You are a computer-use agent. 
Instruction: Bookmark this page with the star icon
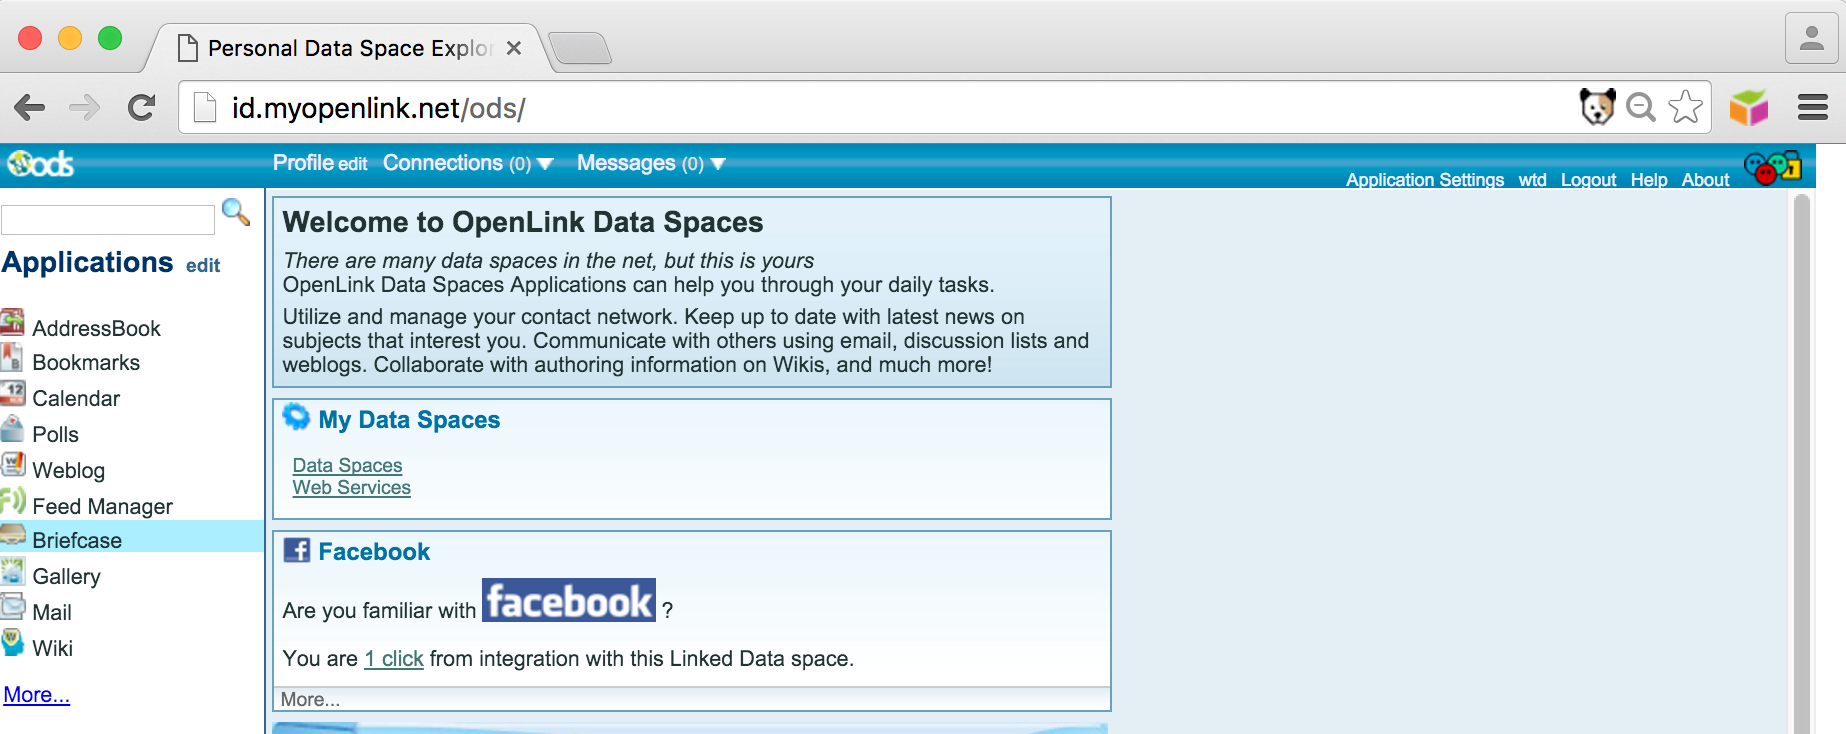pos(1685,107)
